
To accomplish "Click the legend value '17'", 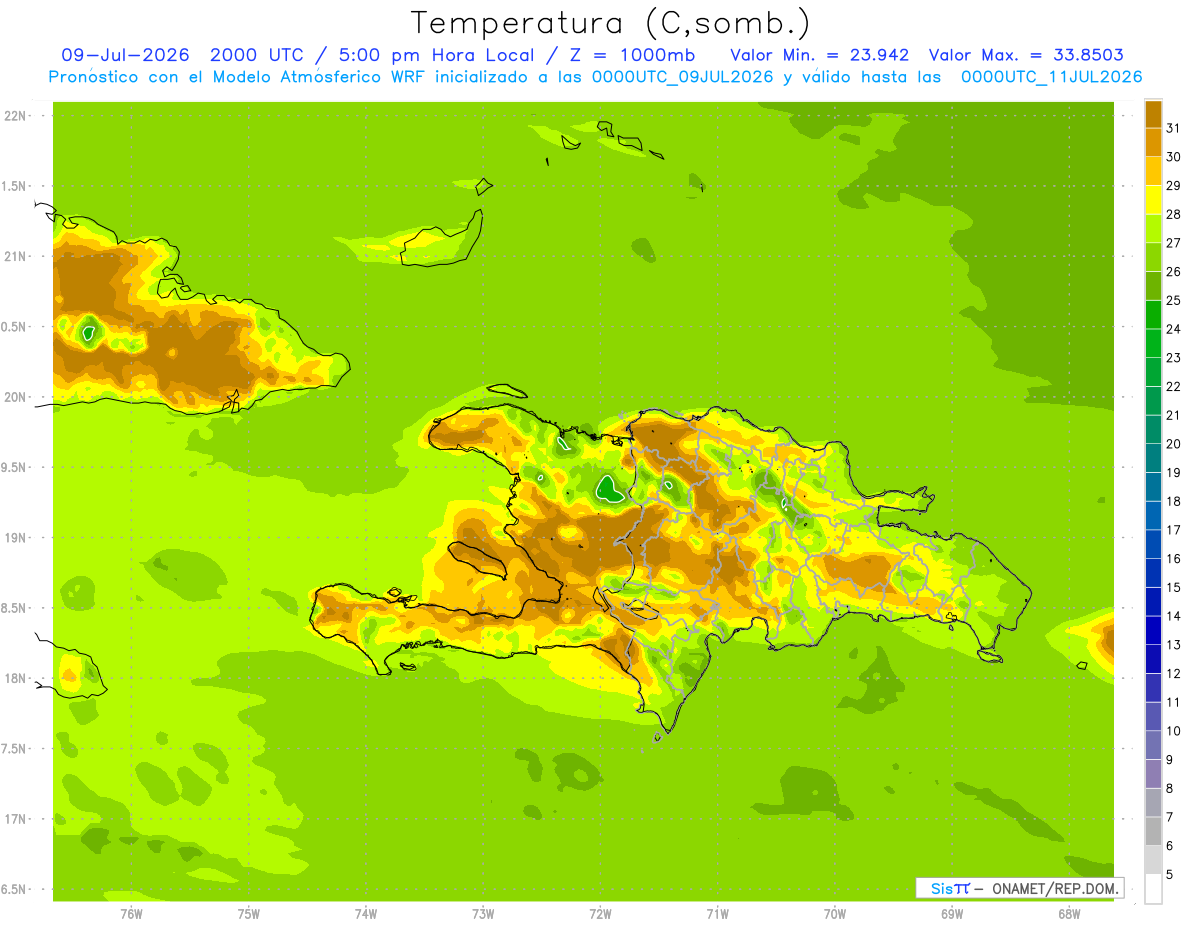I will [x=1174, y=529].
